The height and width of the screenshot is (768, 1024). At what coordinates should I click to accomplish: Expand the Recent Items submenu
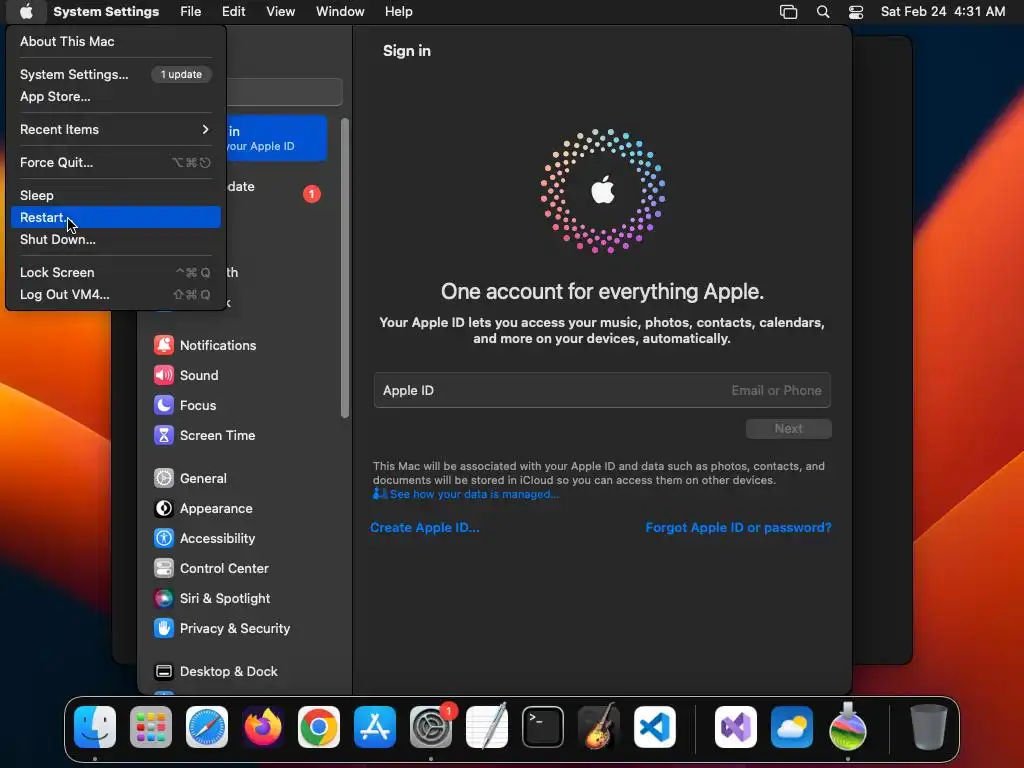pos(116,129)
